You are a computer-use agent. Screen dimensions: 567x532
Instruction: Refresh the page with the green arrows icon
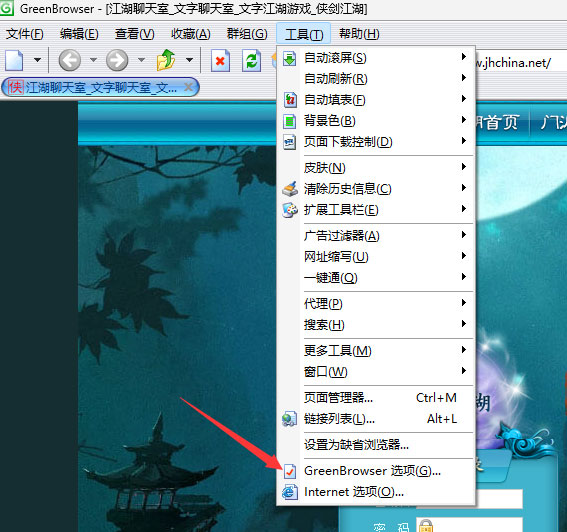pos(251,61)
